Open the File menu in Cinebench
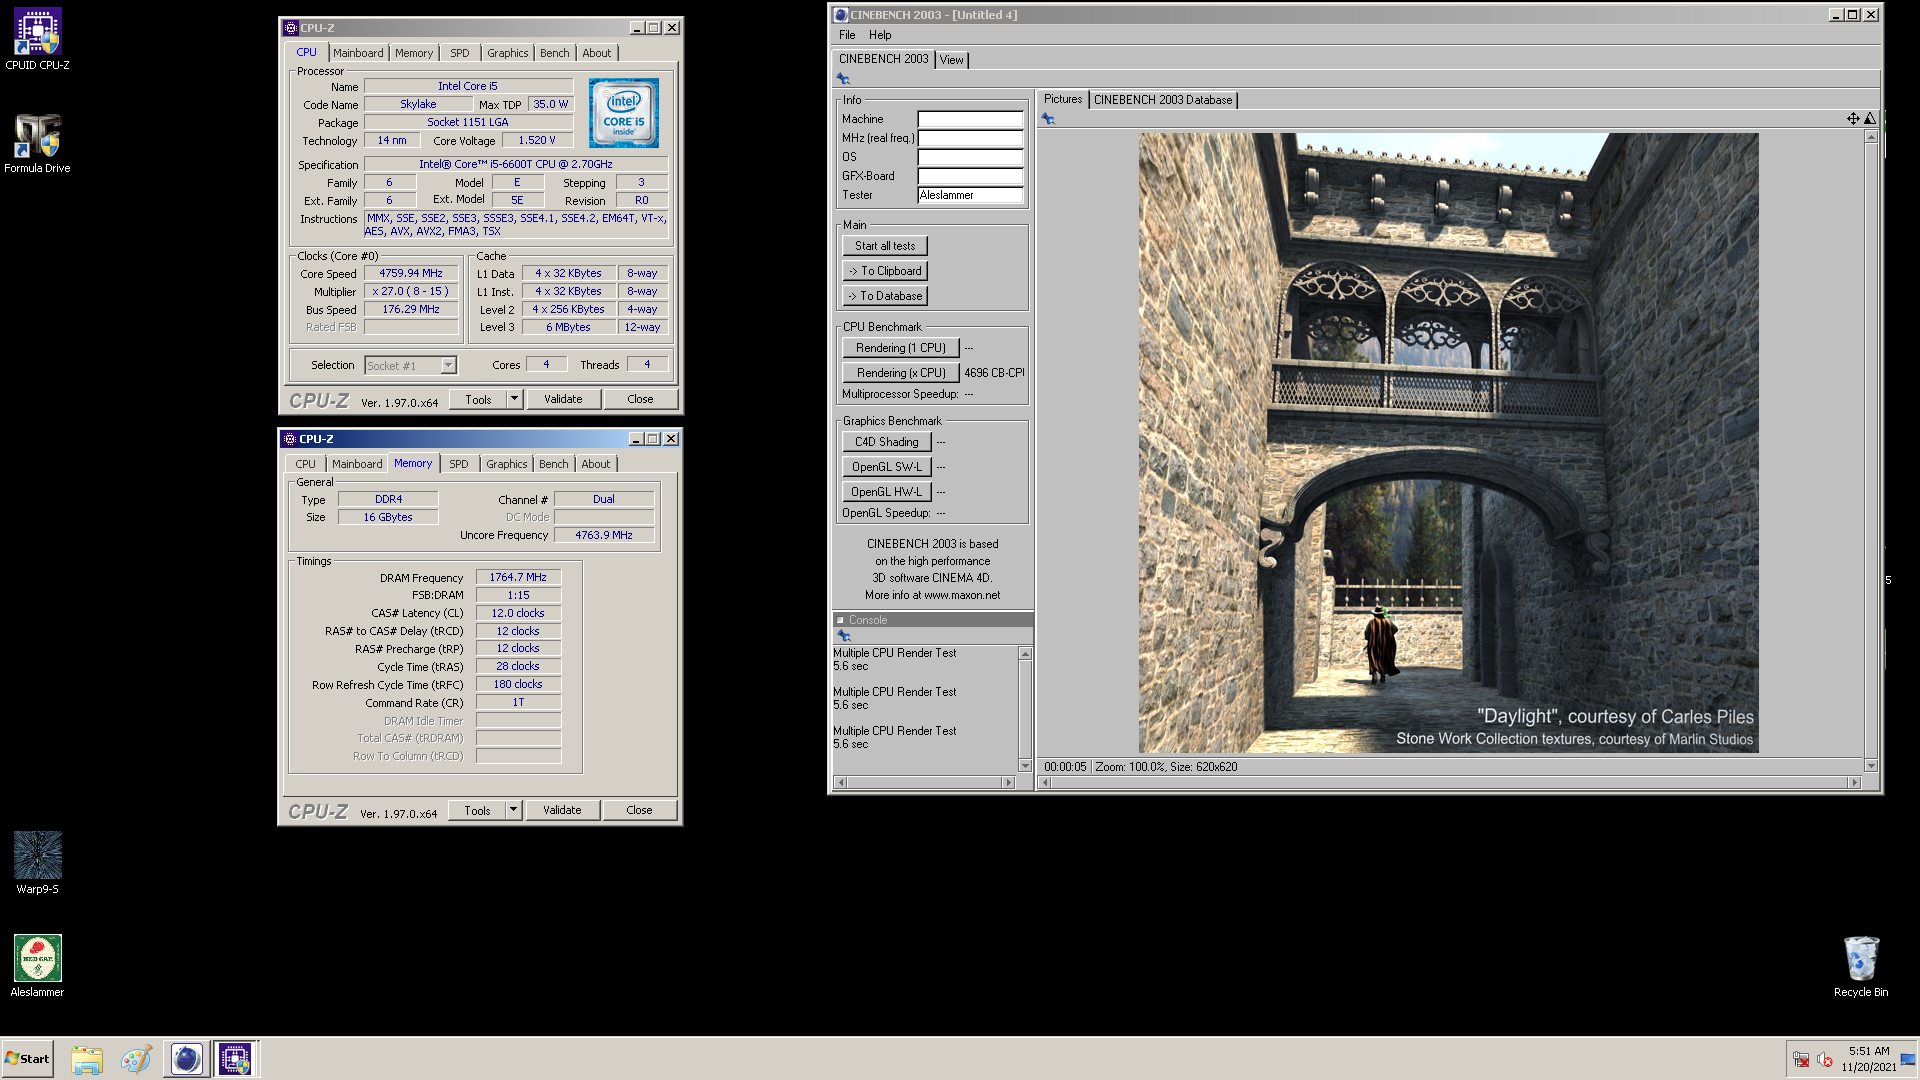The width and height of the screenshot is (1920, 1080). pos(847,35)
